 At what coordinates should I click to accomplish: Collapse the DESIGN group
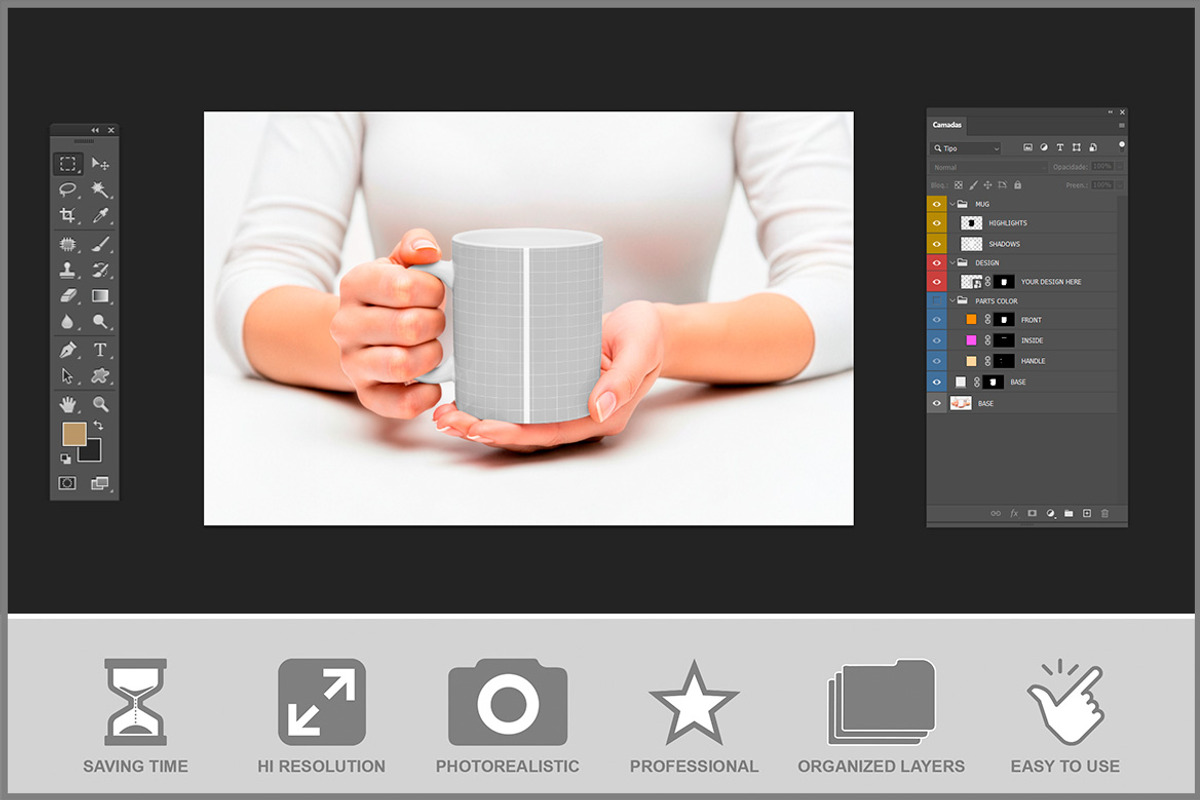tap(952, 262)
